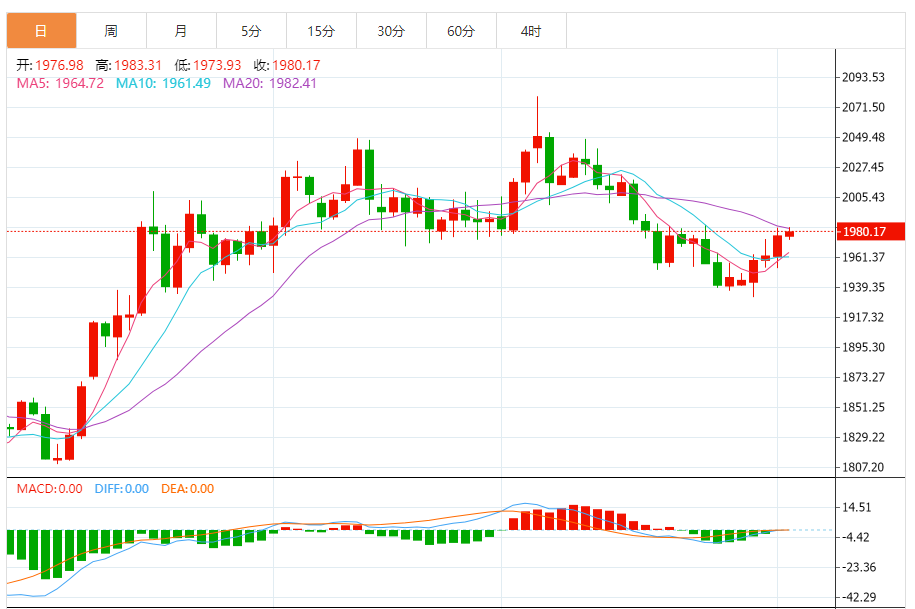Open the 4时 four-hour tab
The width and height of the screenshot is (915, 609).
(532, 31)
